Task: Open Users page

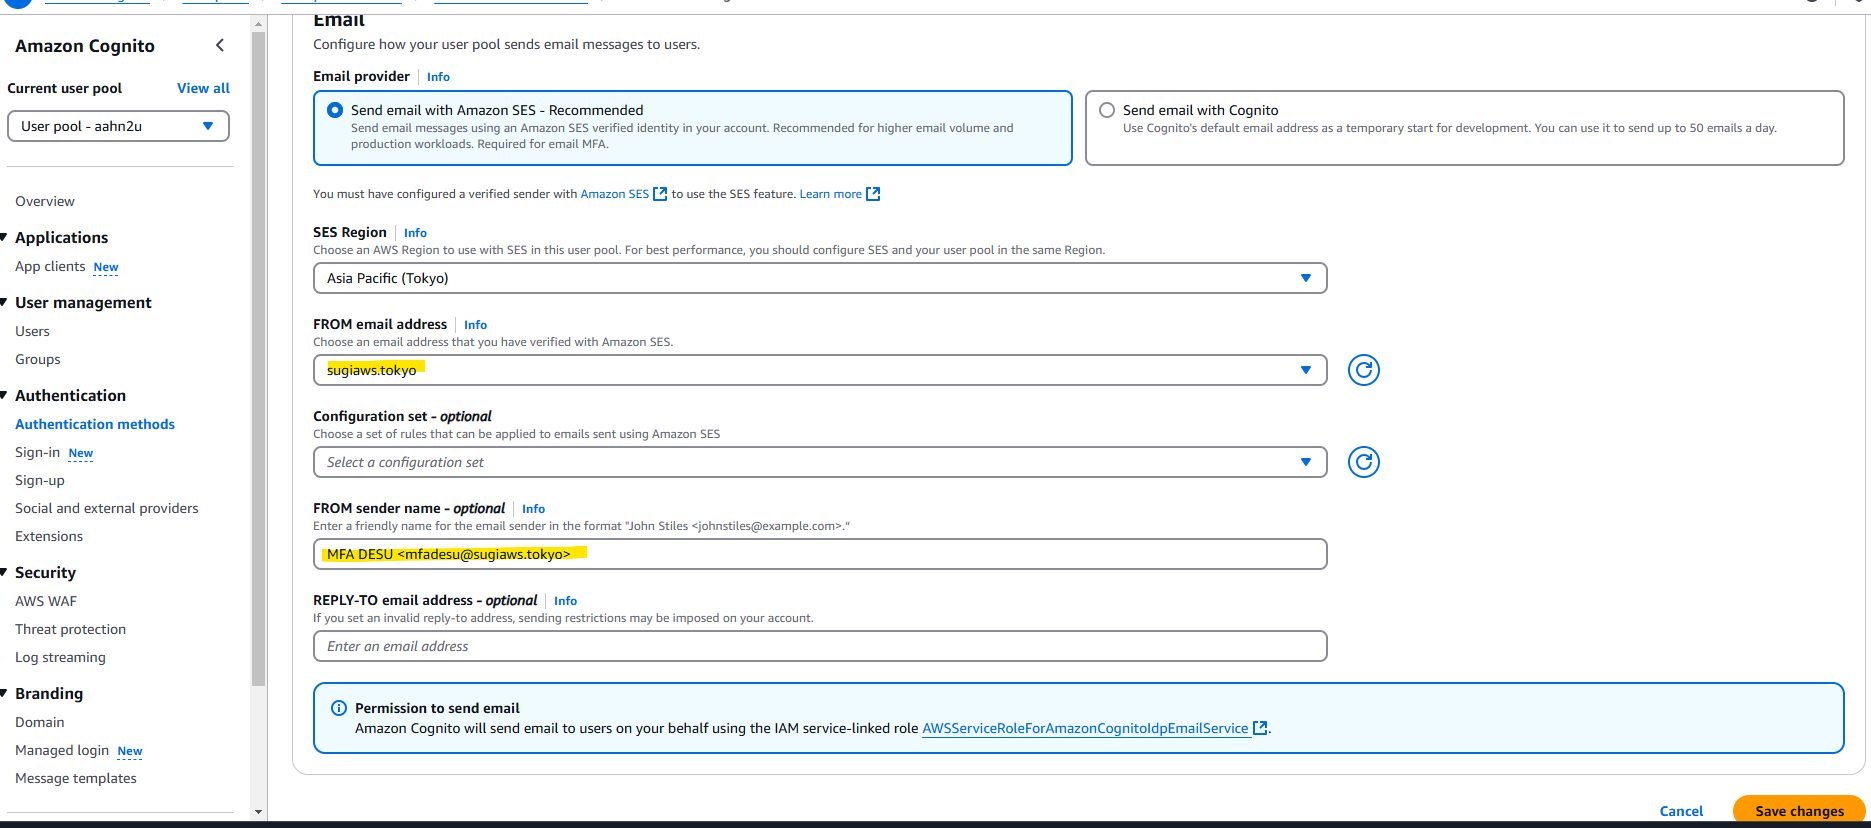Action: (x=32, y=331)
